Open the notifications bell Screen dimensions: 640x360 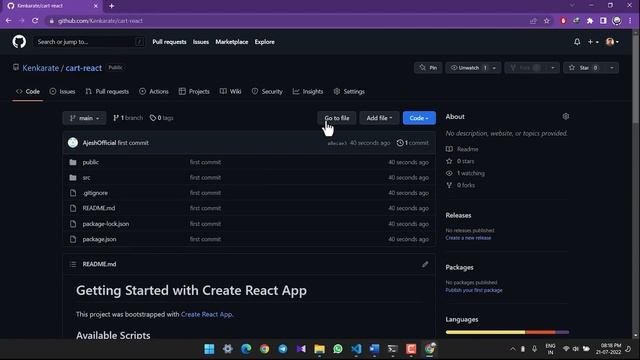[x=577, y=42]
